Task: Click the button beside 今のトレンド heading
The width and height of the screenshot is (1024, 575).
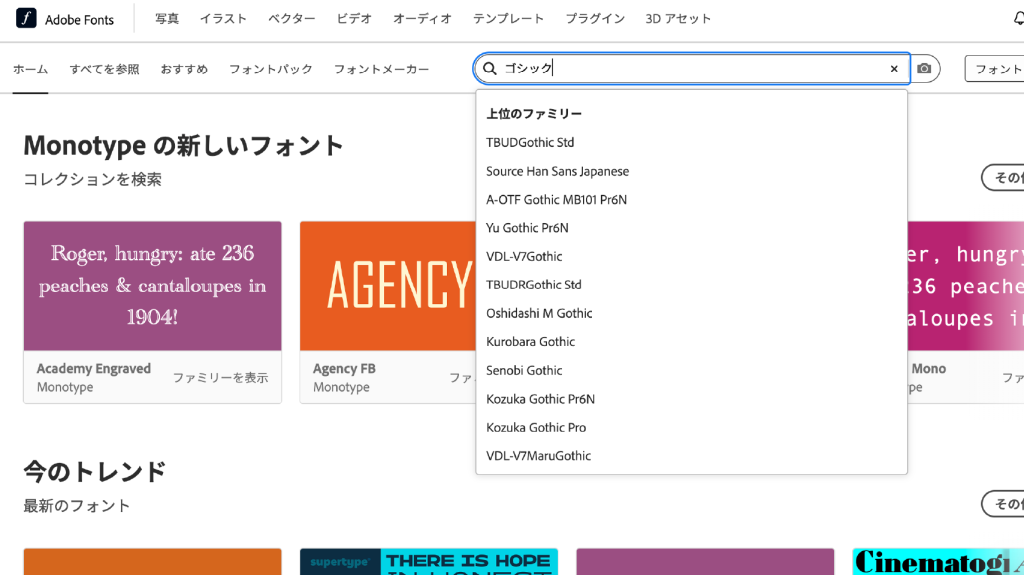Action: pos(1003,503)
